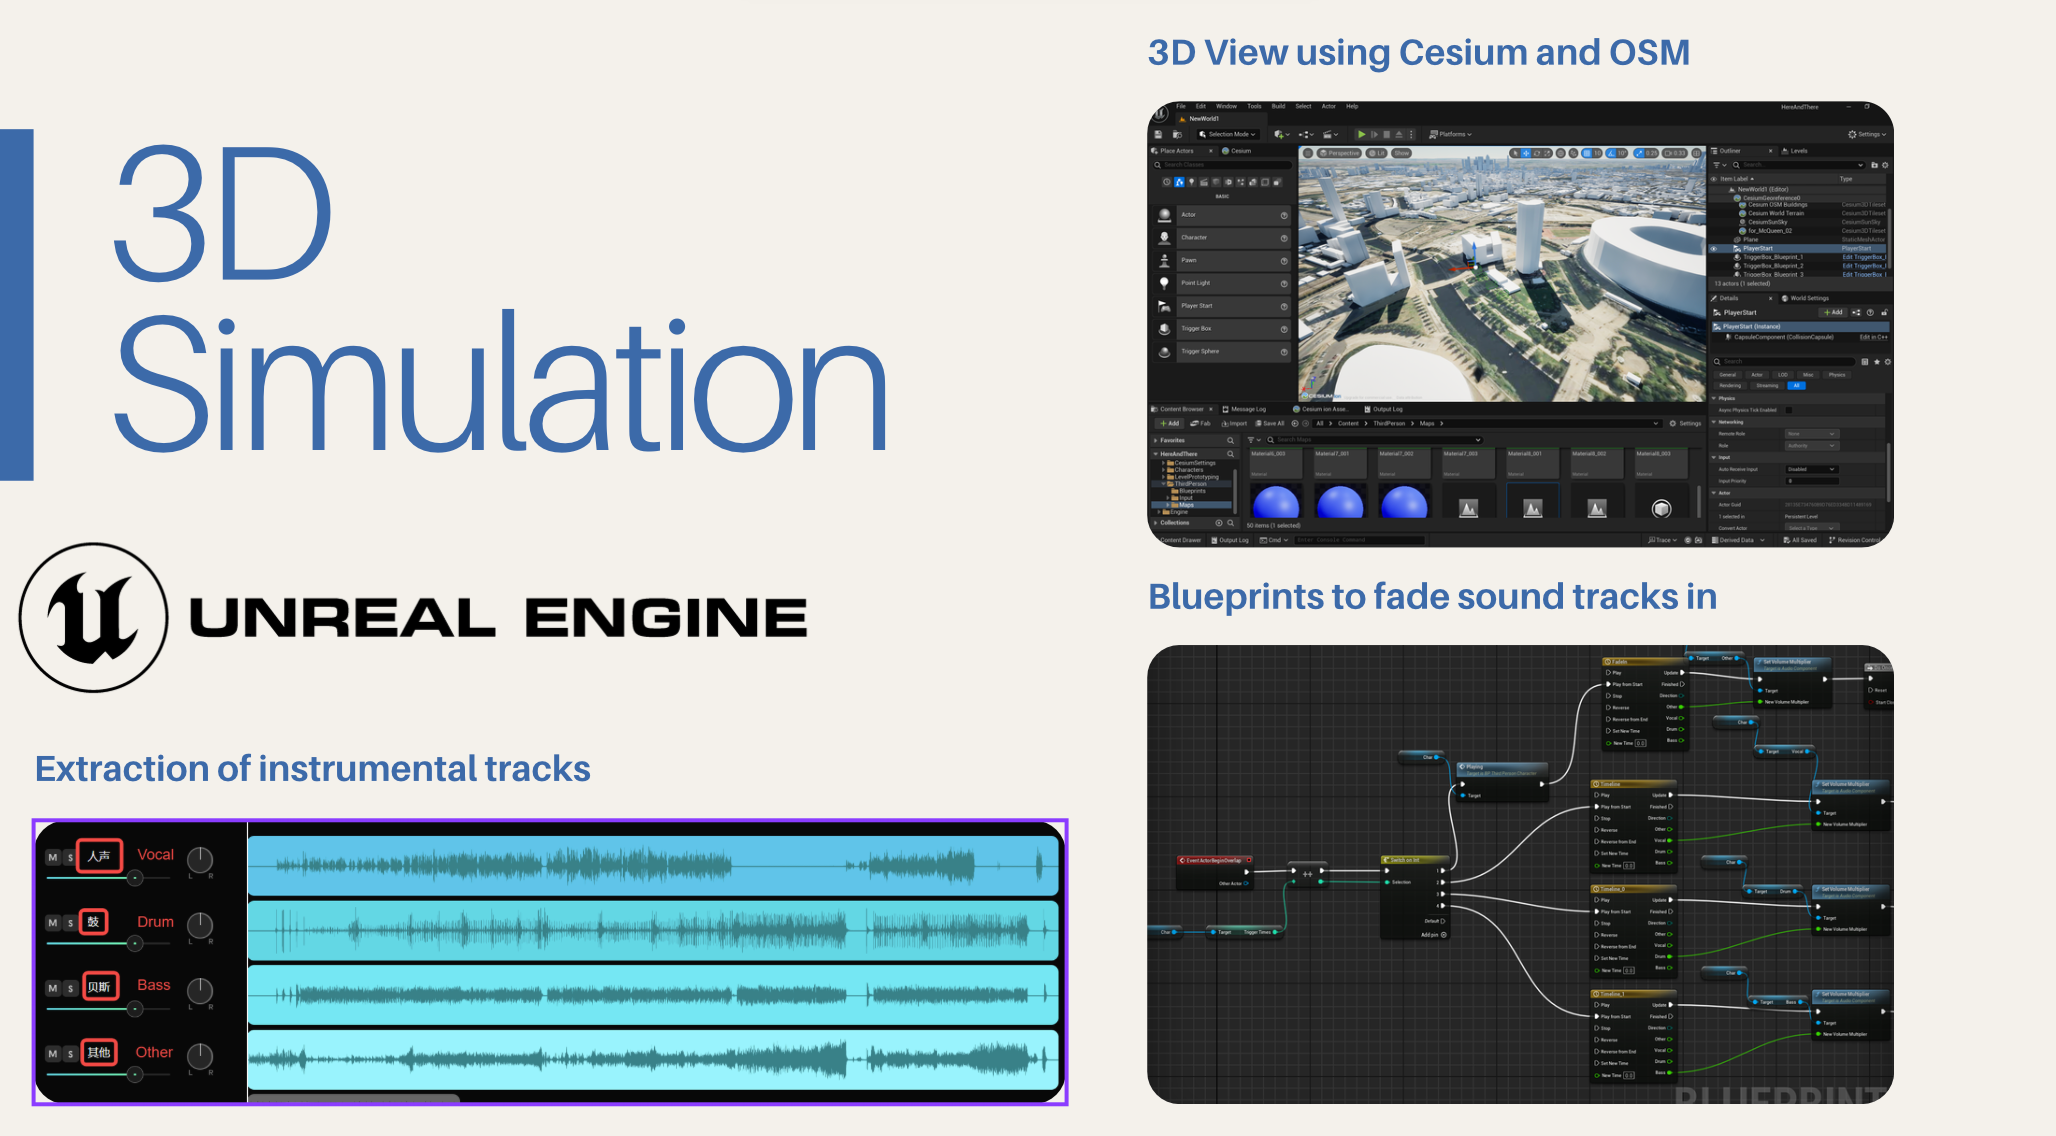2056x1136 pixels.
Task: Click the Add button in Content Browser
Action: point(1170,423)
